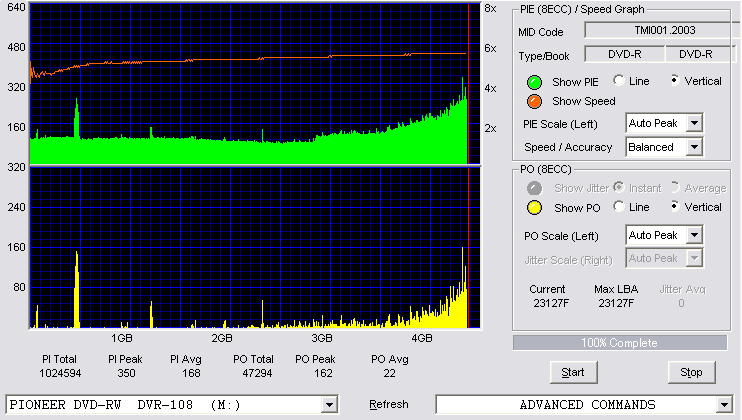742x420 pixels.
Task: Click the Start button
Action: coord(573,373)
